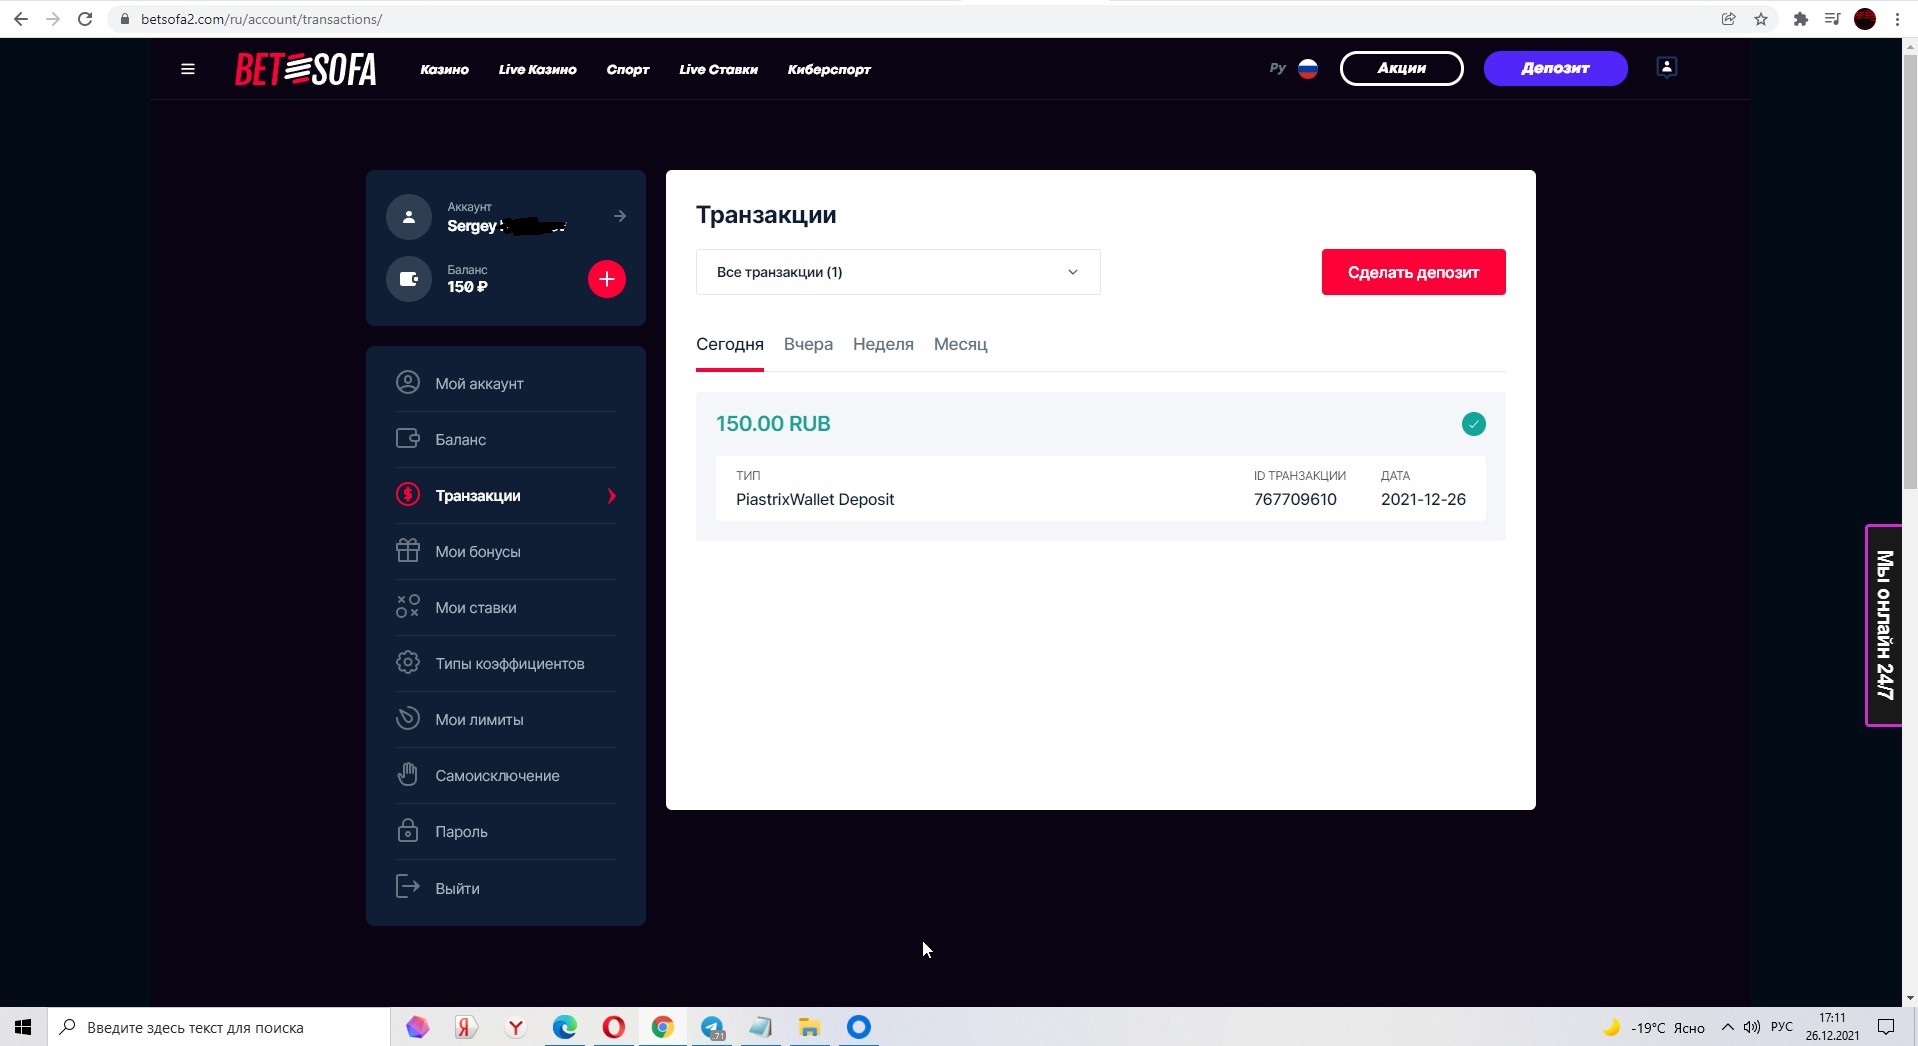Open Telegram from the taskbar

click(x=712, y=1027)
